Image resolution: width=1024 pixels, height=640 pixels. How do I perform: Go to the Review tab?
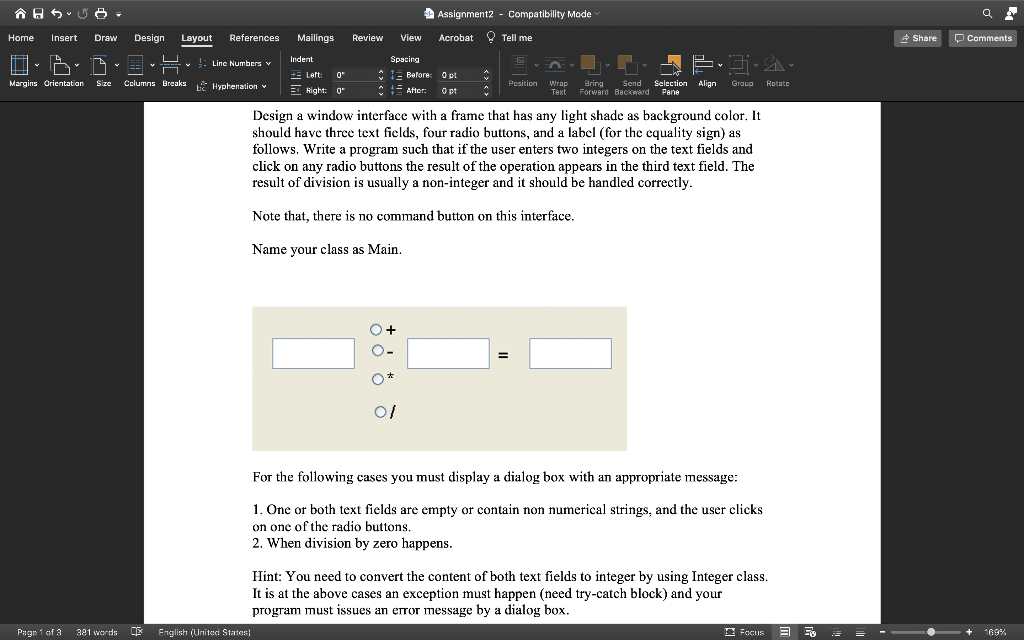[x=367, y=38]
